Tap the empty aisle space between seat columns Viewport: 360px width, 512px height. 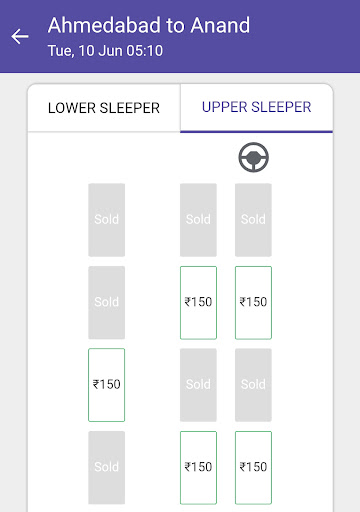pos(152,343)
